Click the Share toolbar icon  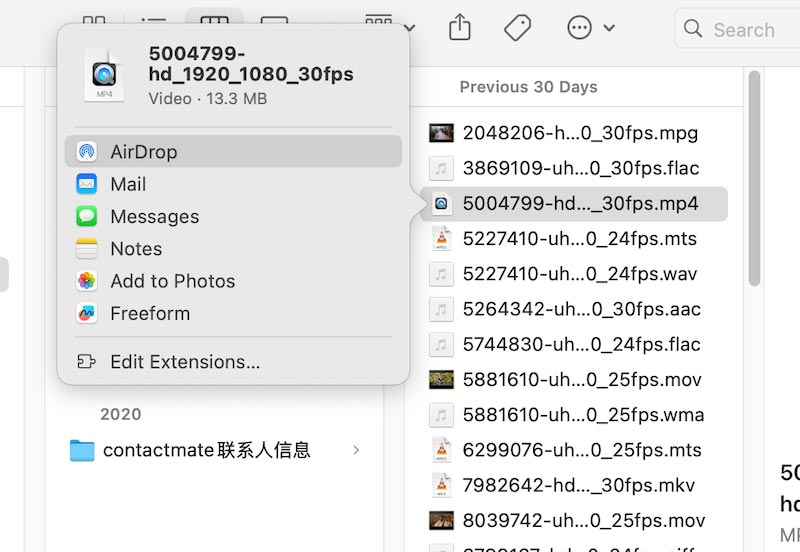coord(459,28)
